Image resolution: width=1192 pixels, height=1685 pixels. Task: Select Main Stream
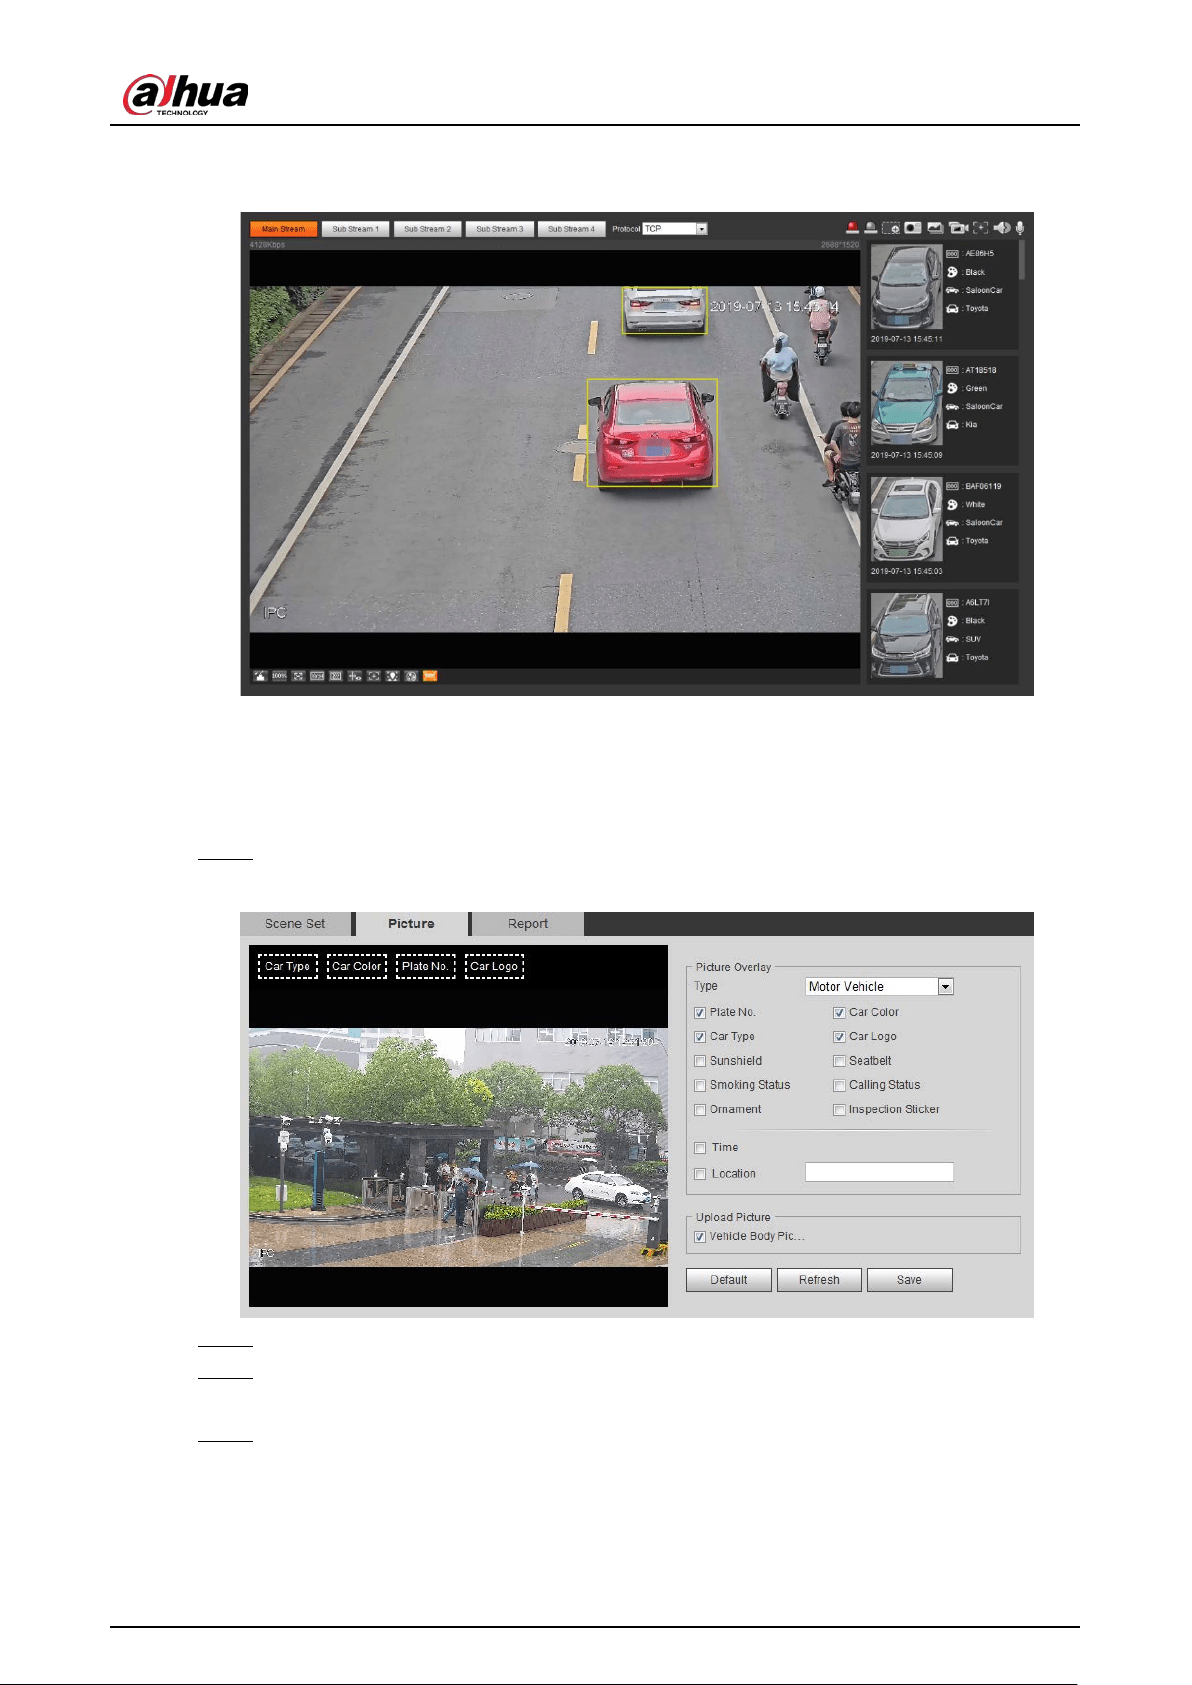point(284,229)
